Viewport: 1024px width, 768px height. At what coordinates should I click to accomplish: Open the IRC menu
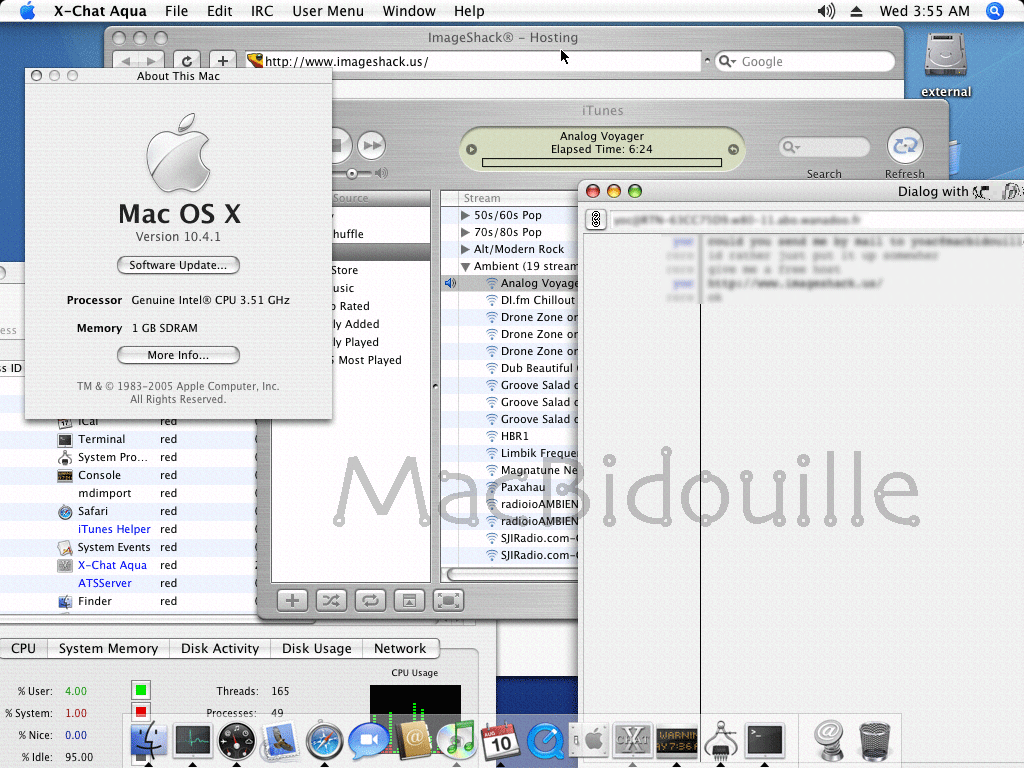(x=262, y=11)
